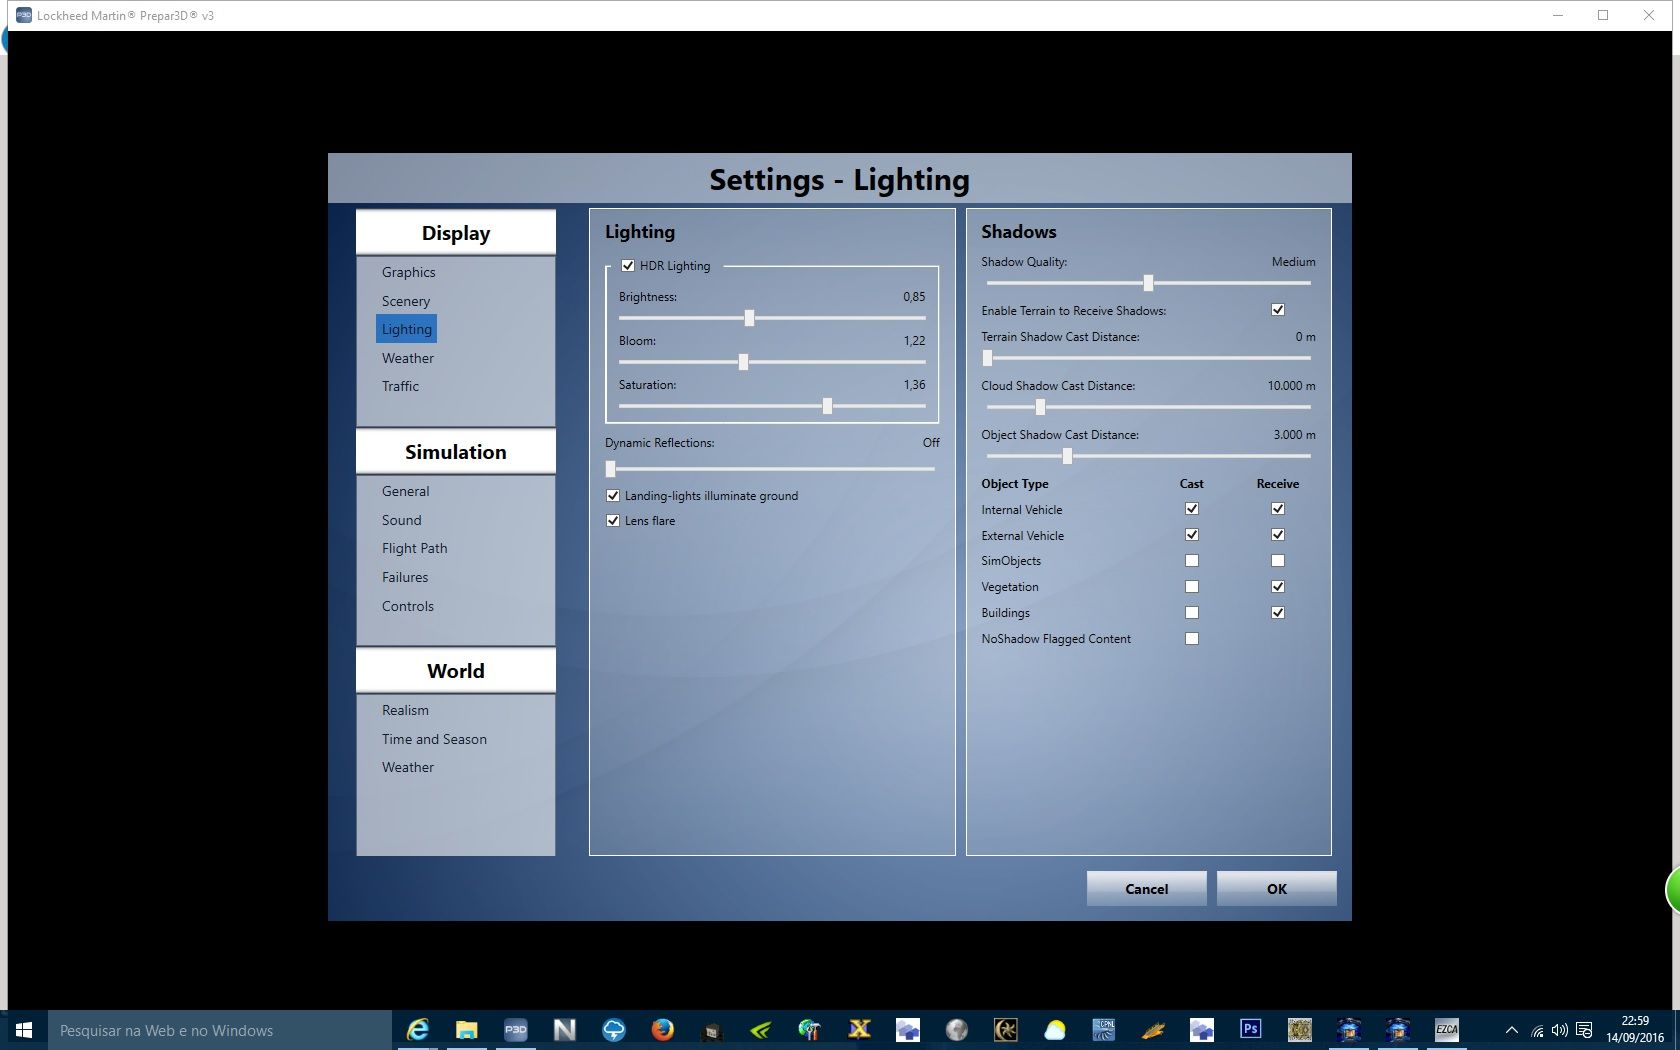Open Photoshop from the taskbar
The width and height of the screenshot is (1680, 1050).
pos(1250,1029)
